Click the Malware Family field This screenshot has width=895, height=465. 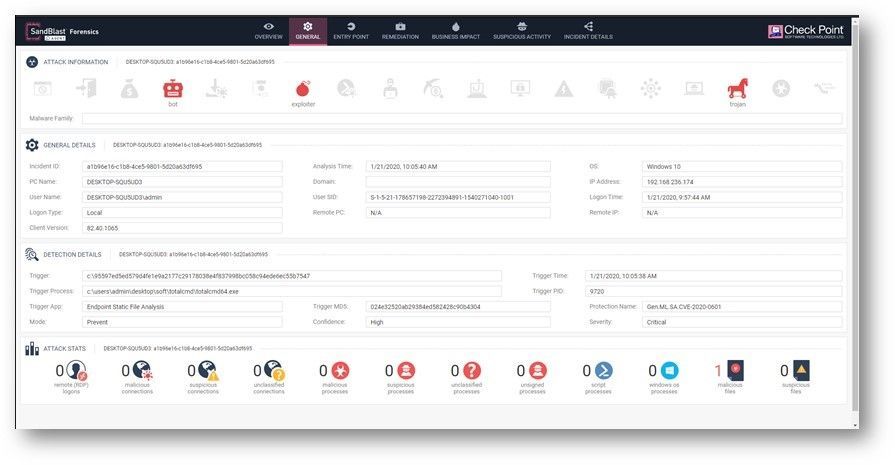click(x=460, y=118)
